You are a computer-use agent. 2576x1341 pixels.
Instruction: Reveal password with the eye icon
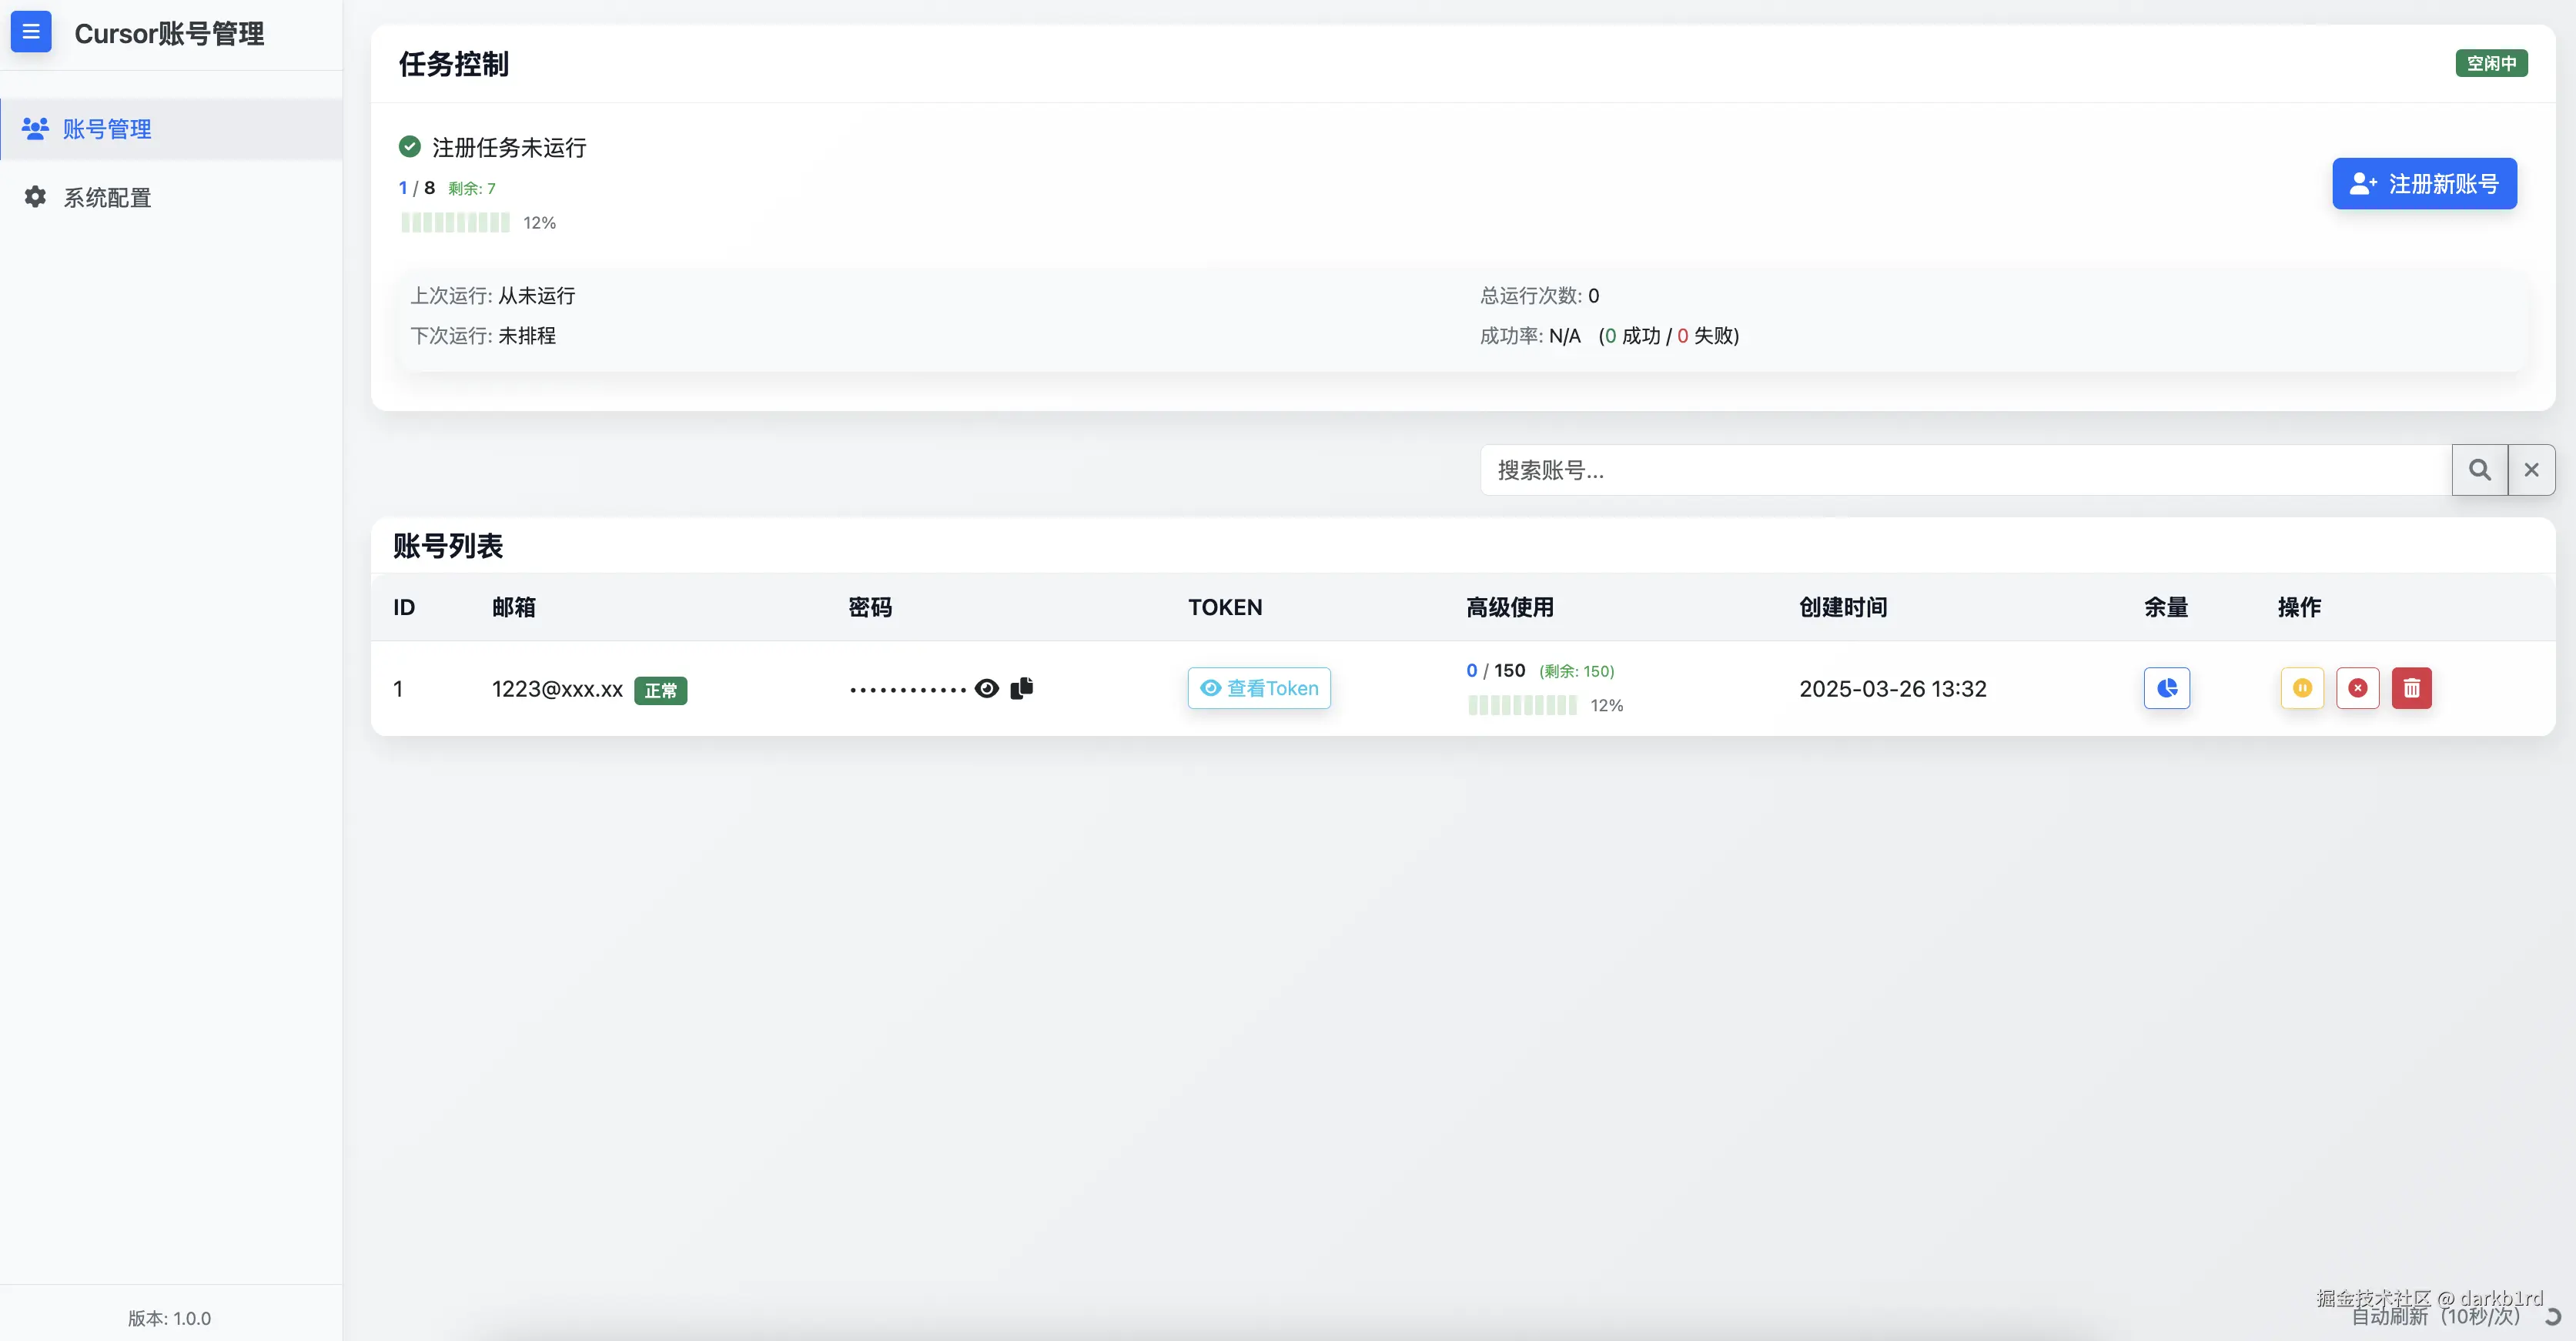pos(986,688)
